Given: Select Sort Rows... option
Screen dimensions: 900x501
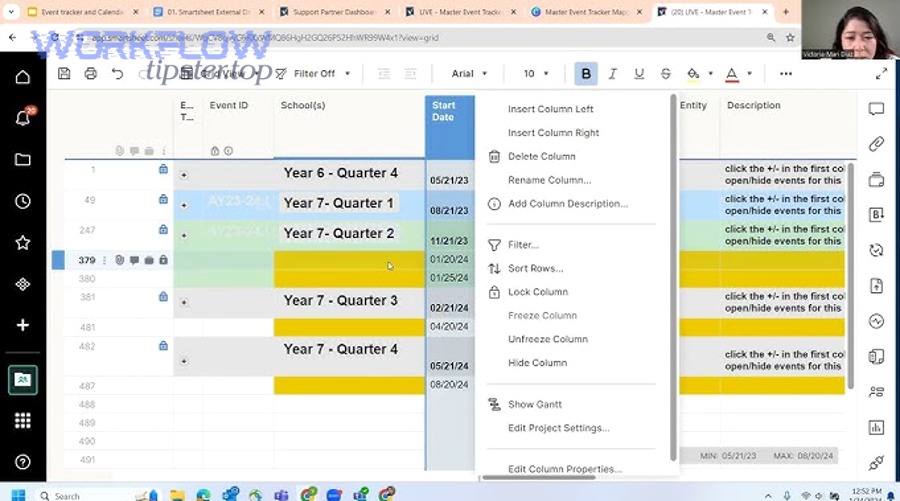Looking at the screenshot, I should point(535,269).
